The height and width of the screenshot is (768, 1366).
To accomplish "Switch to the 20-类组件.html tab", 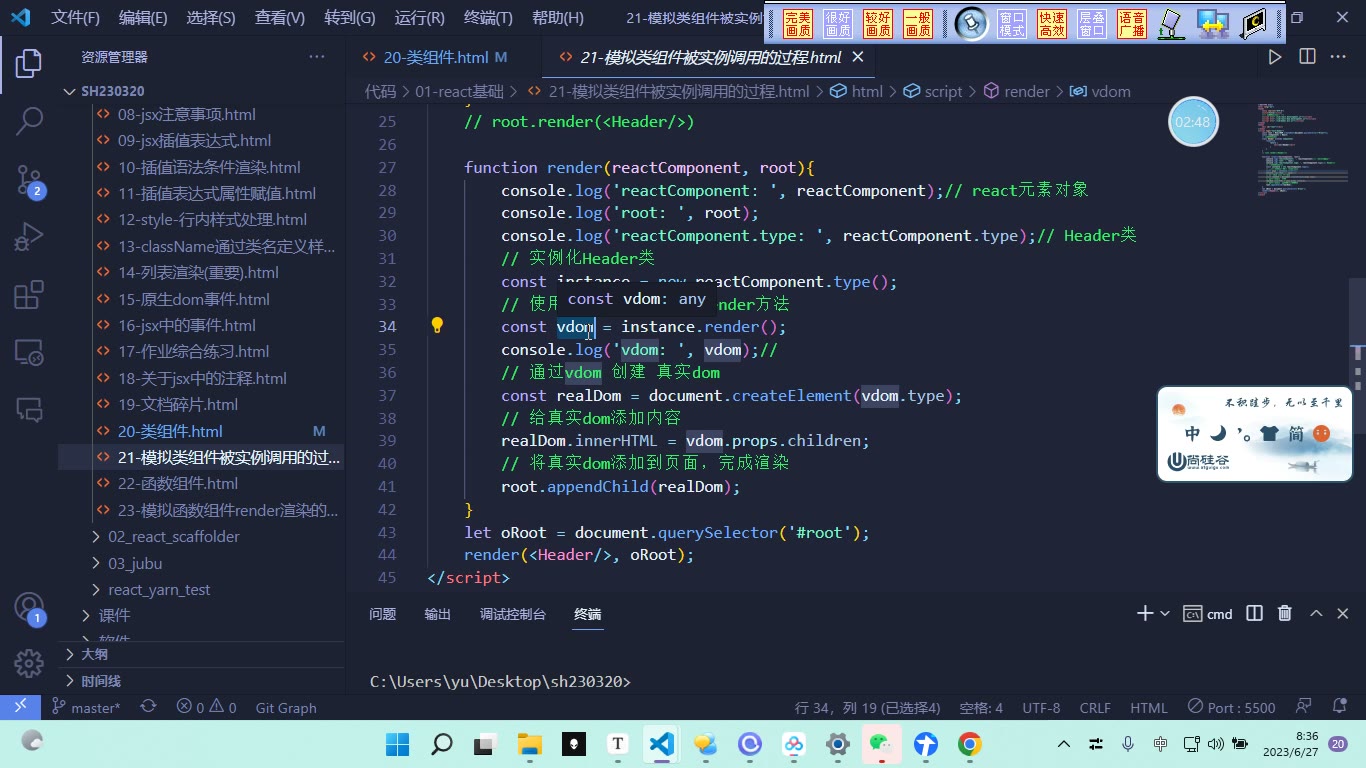I will (x=435, y=57).
